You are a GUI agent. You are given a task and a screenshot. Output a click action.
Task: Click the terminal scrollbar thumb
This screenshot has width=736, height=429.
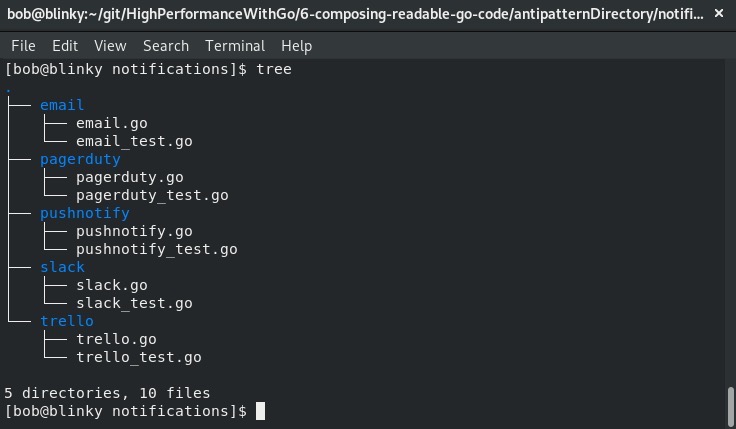731,406
